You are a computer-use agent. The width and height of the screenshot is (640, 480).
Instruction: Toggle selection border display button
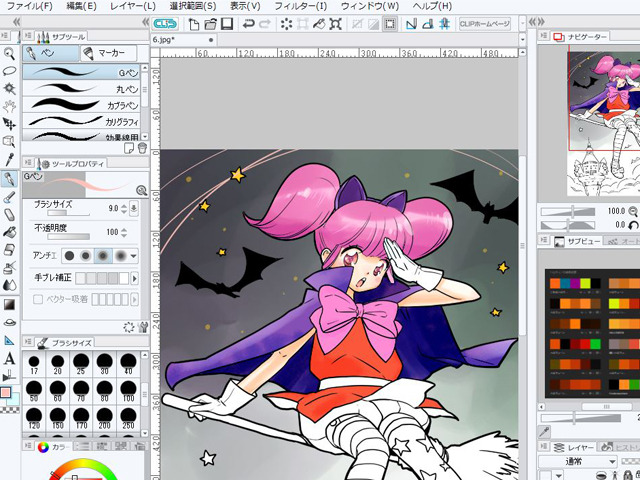pyautogui.click(x=390, y=24)
